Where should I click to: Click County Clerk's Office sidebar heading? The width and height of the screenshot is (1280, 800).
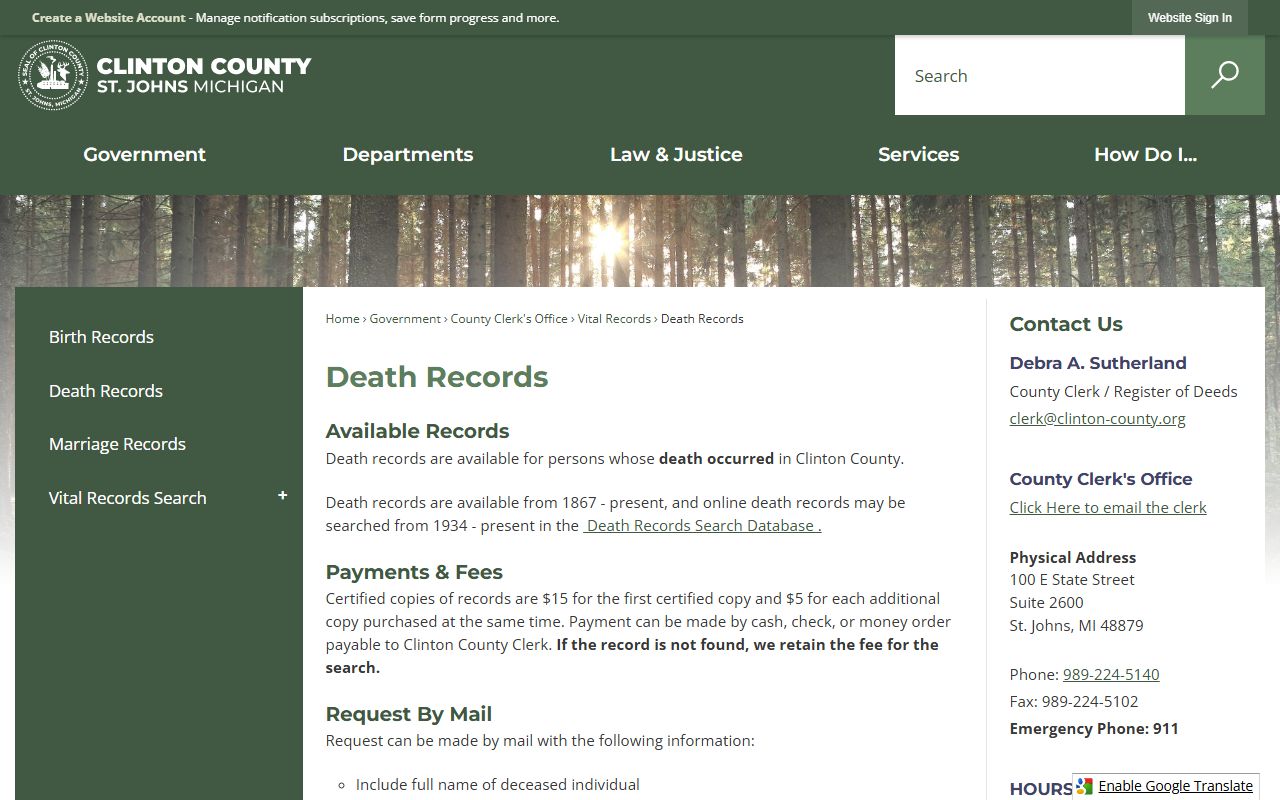pos(1101,479)
